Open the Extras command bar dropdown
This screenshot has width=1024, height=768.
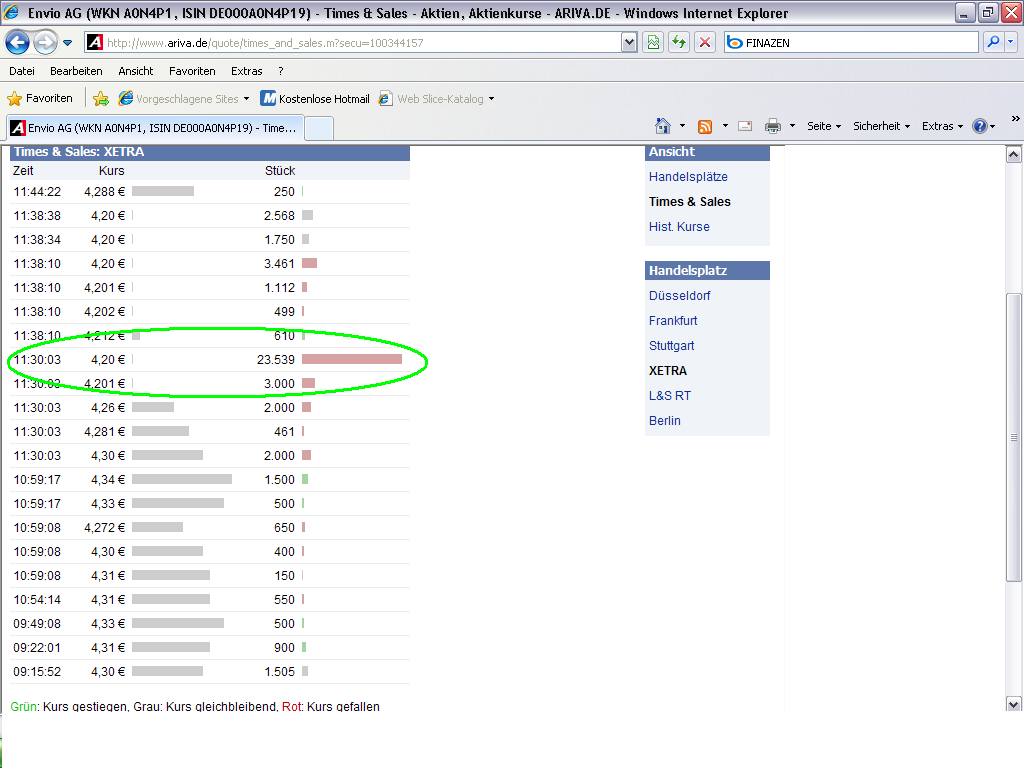coord(942,126)
